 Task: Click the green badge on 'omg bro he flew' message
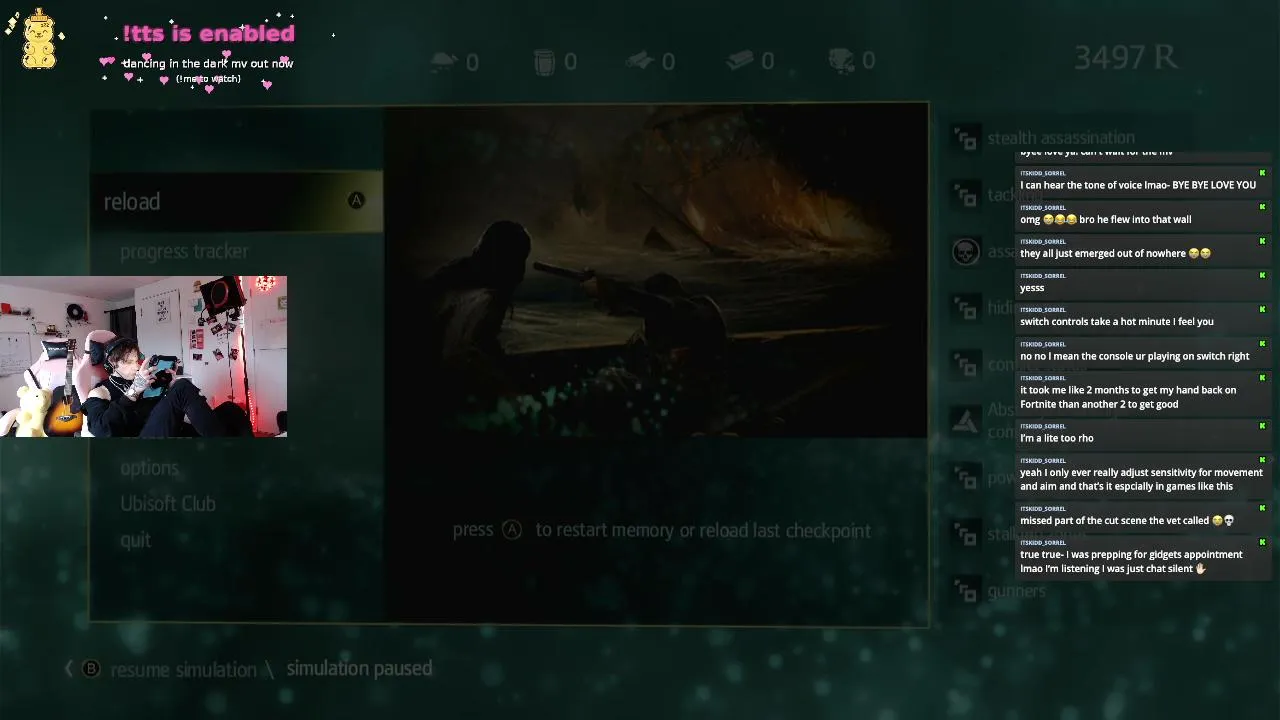click(1262, 207)
